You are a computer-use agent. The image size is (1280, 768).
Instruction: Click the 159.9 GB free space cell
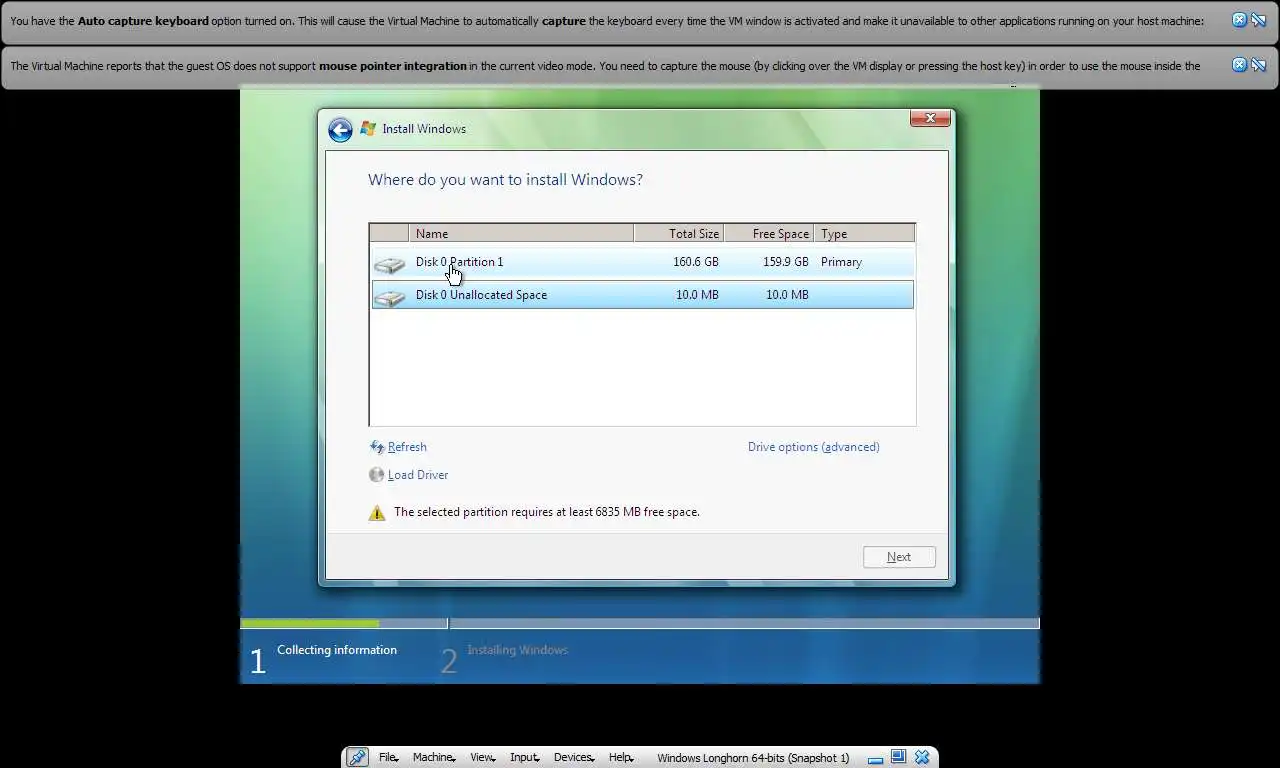coord(786,262)
